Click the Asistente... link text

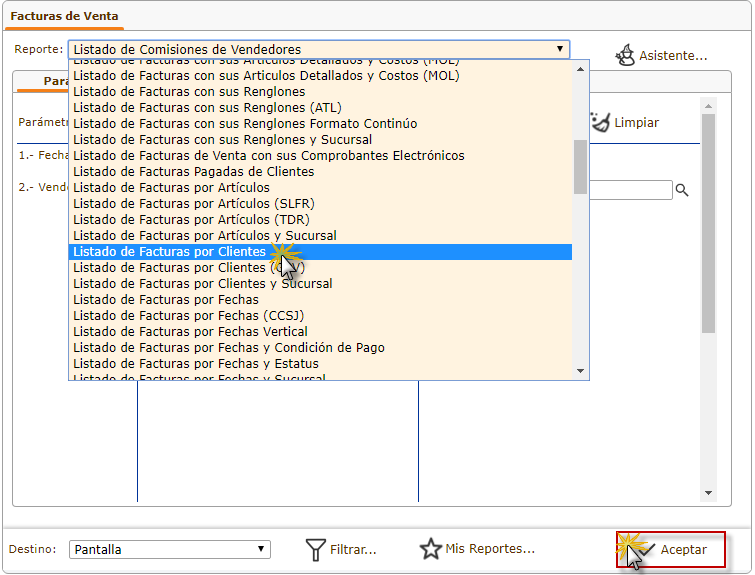click(673, 56)
